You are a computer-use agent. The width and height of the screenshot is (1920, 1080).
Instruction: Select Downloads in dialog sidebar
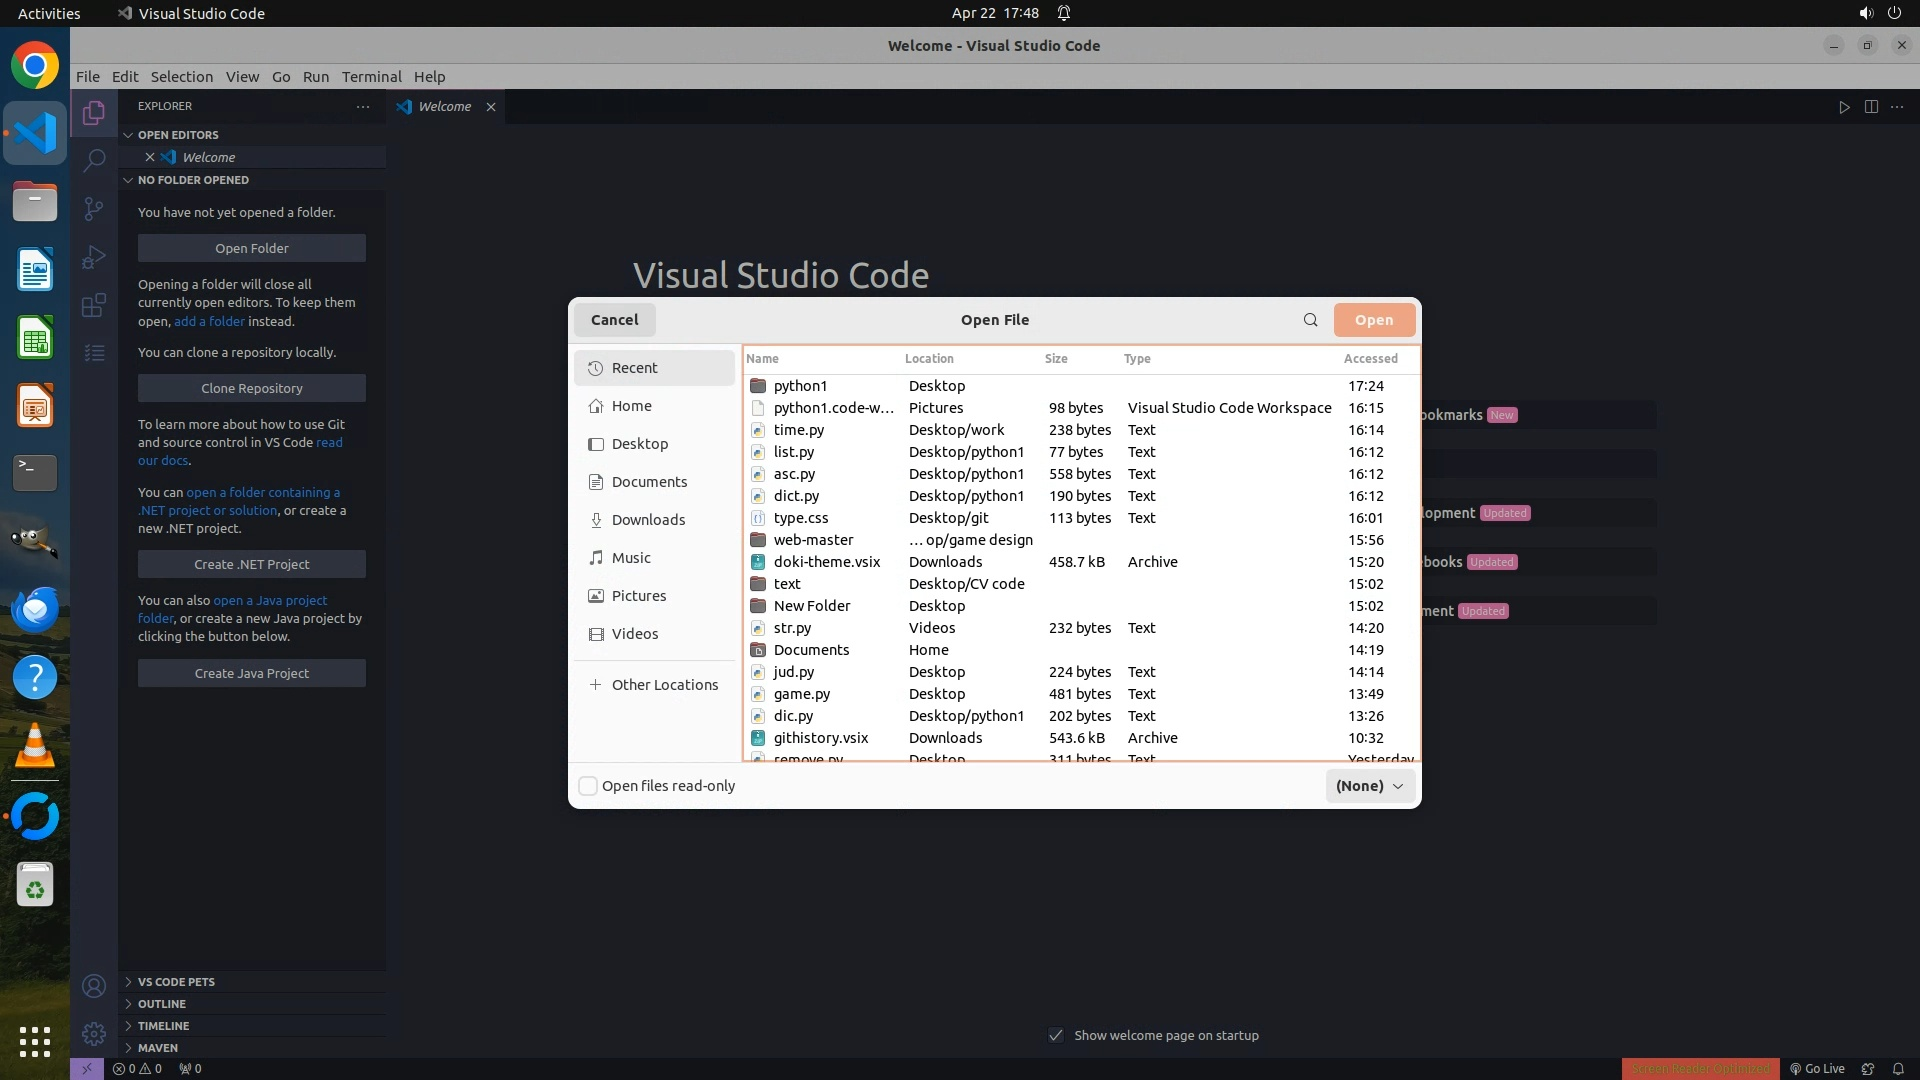(648, 520)
